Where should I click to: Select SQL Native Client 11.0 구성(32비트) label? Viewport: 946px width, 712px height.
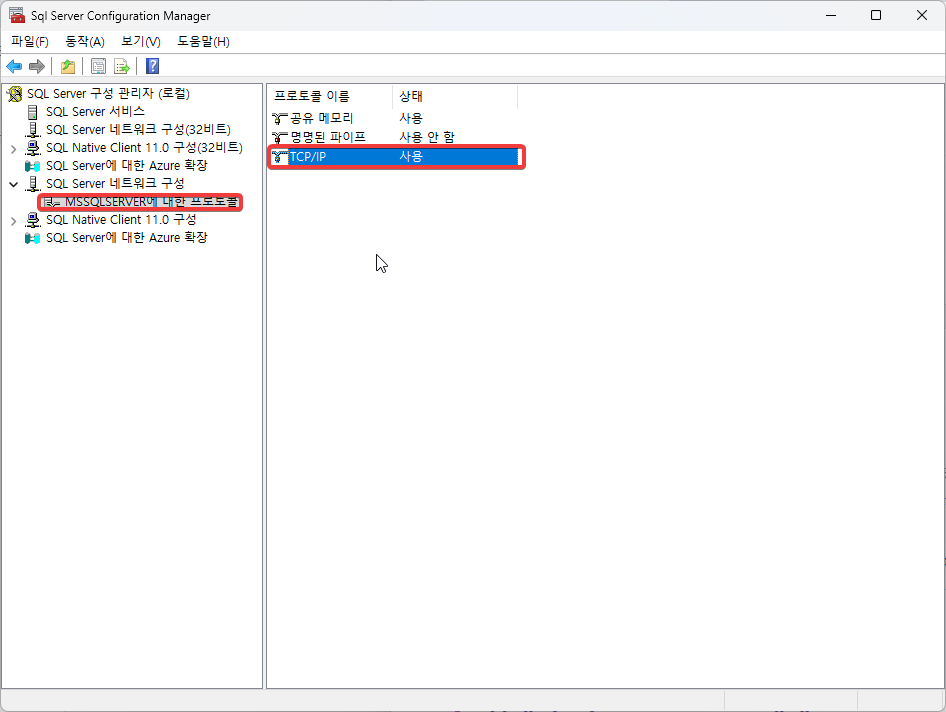144,148
